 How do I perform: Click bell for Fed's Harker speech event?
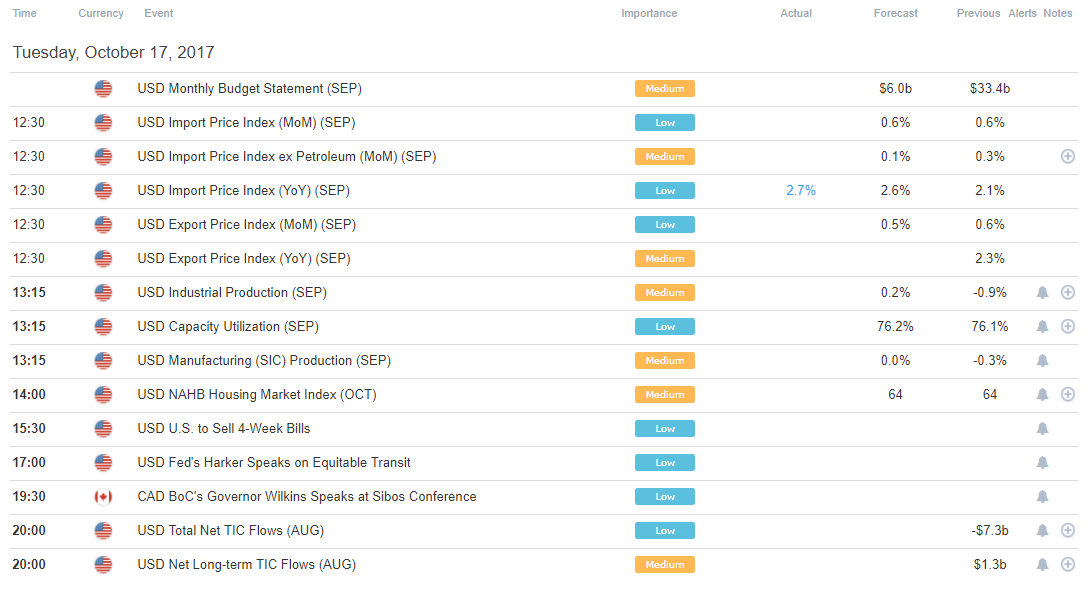point(1042,463)
